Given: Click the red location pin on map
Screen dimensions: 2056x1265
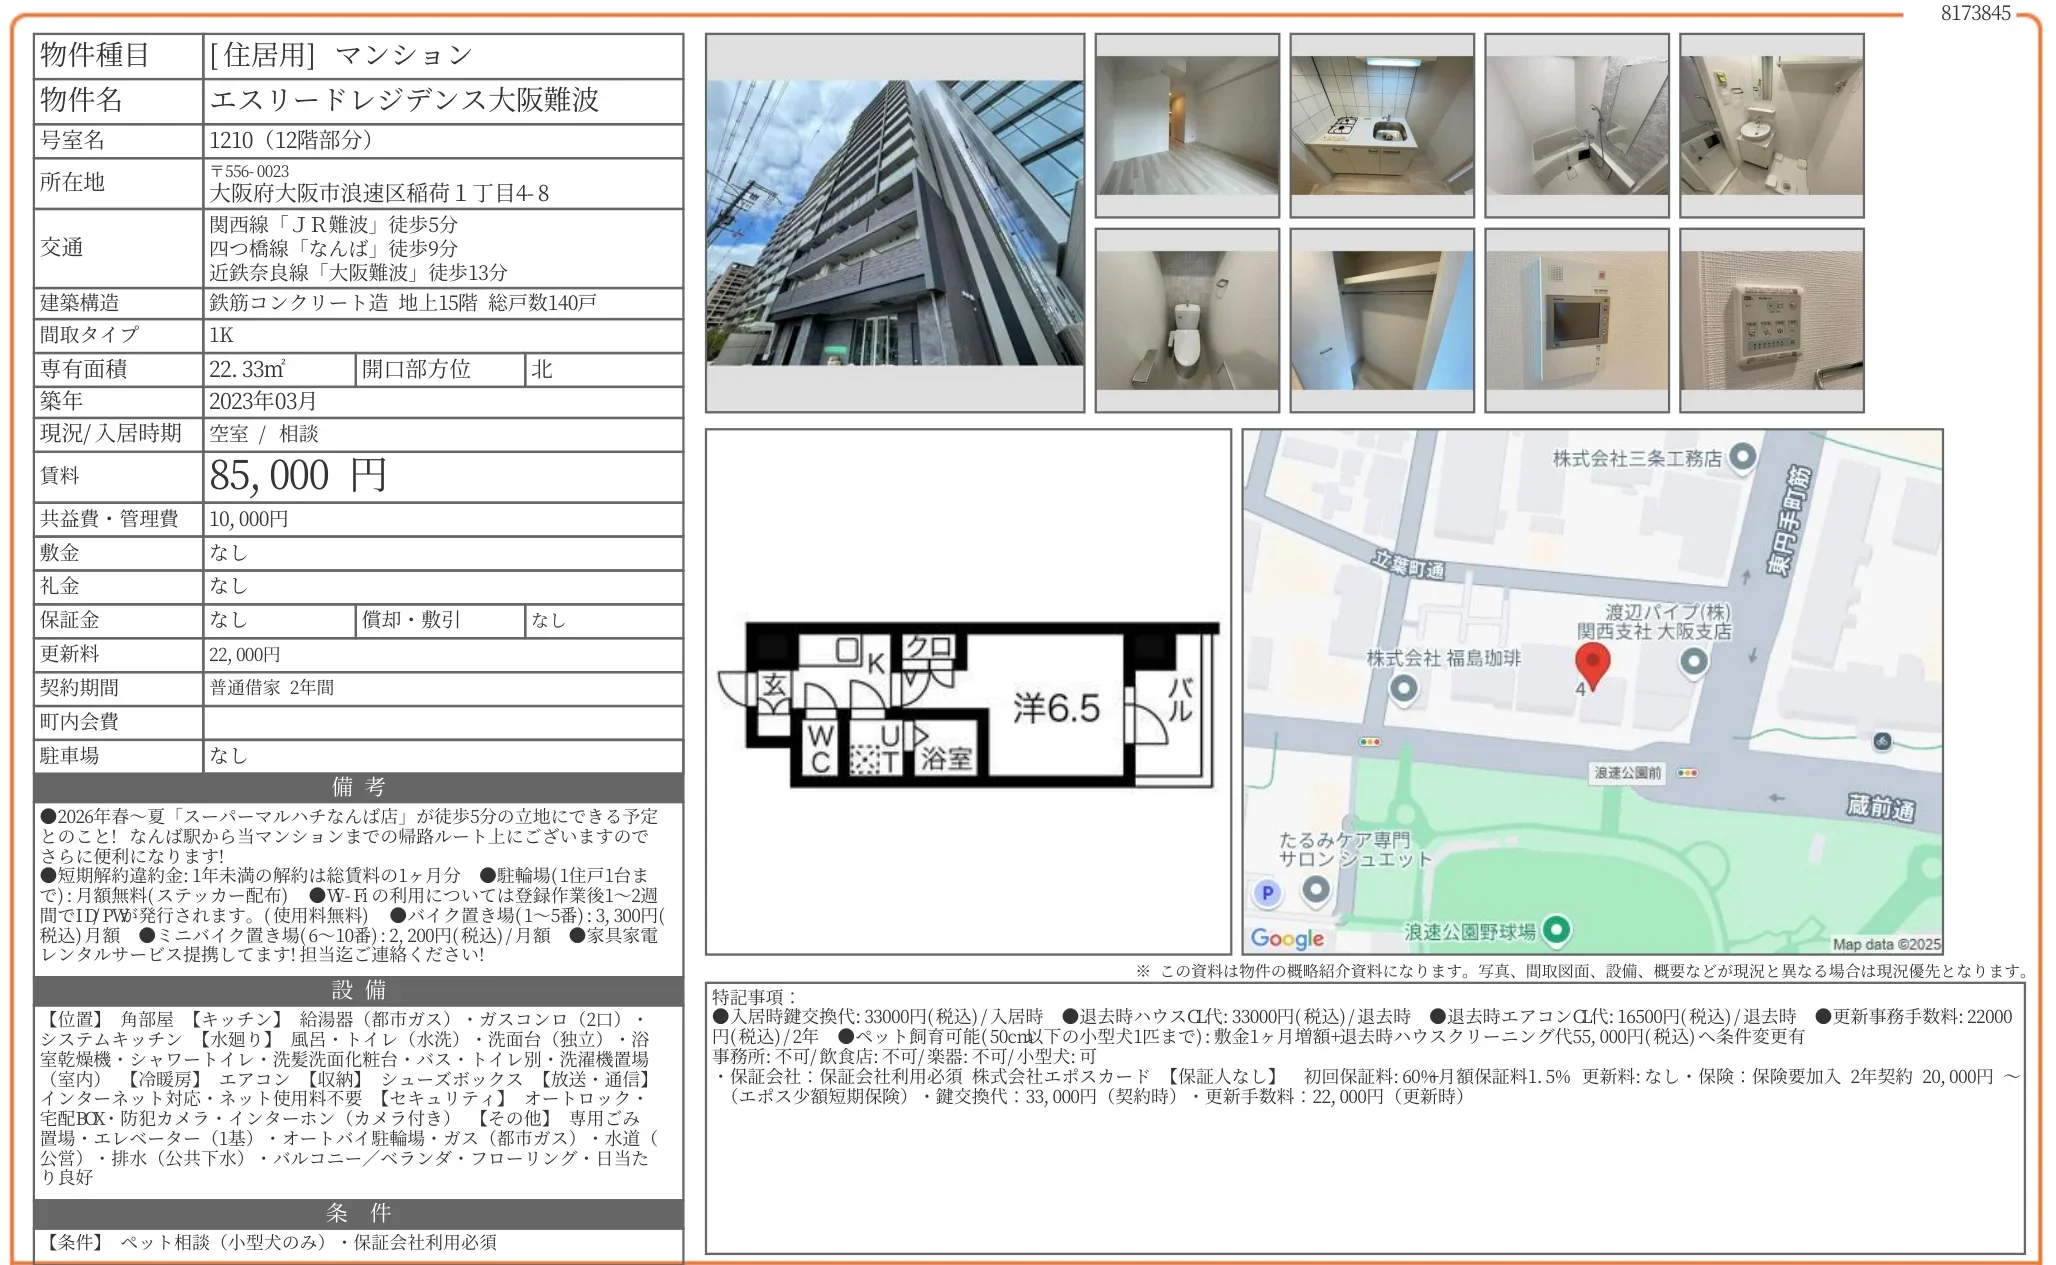Looking at the screenshot, I should [x=1592, y=663].
